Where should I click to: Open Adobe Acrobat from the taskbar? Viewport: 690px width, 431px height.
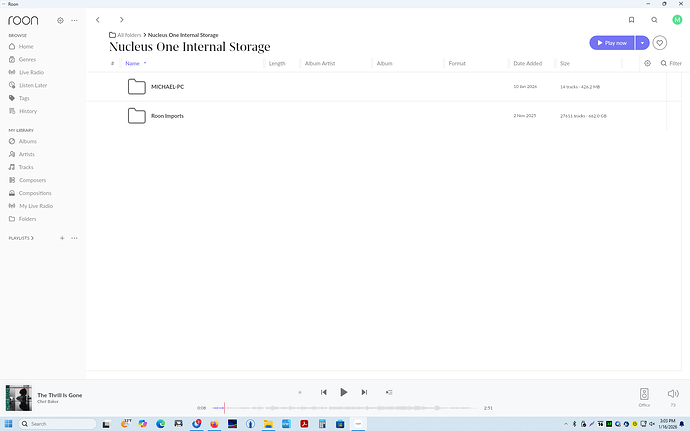(304, 424)
